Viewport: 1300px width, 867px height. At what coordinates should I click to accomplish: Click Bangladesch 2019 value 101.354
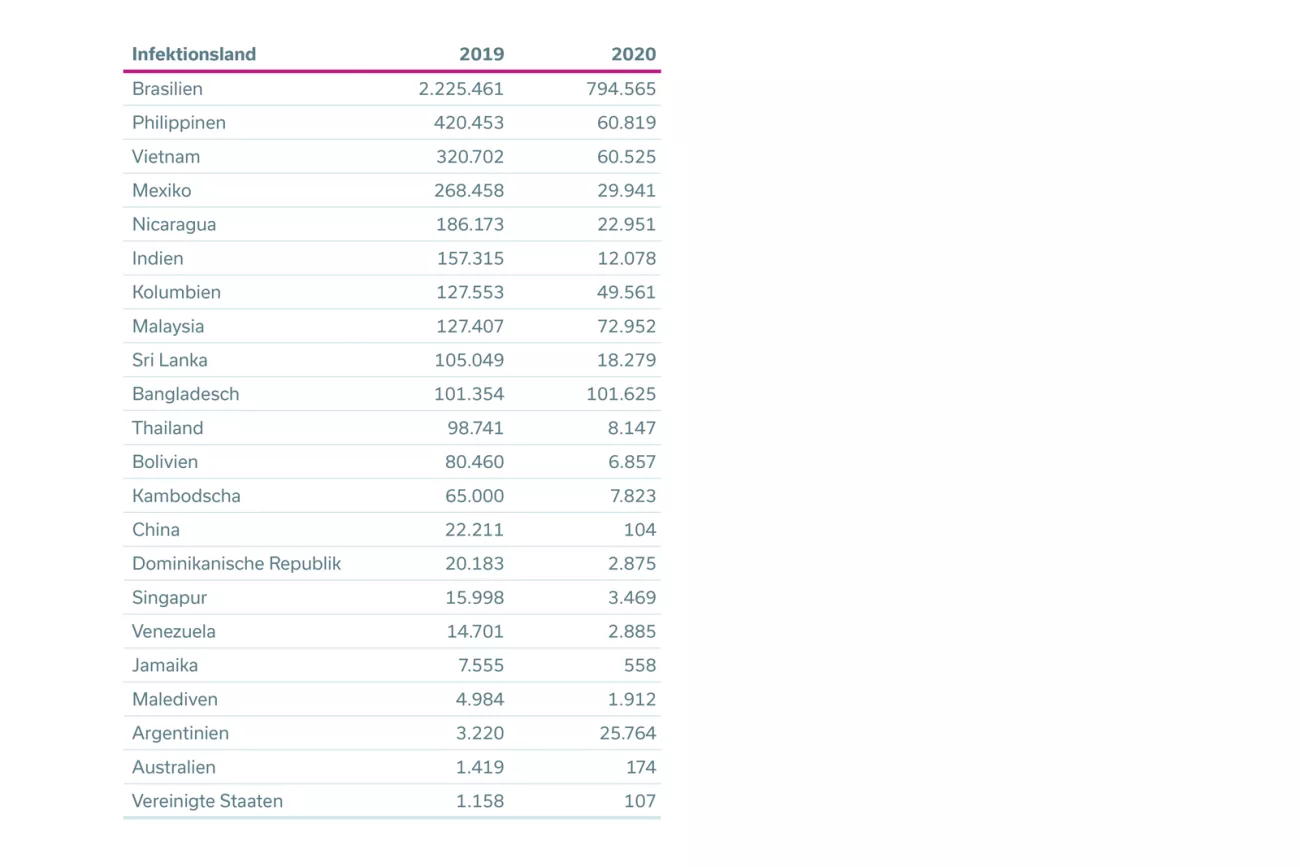point(470,394)
